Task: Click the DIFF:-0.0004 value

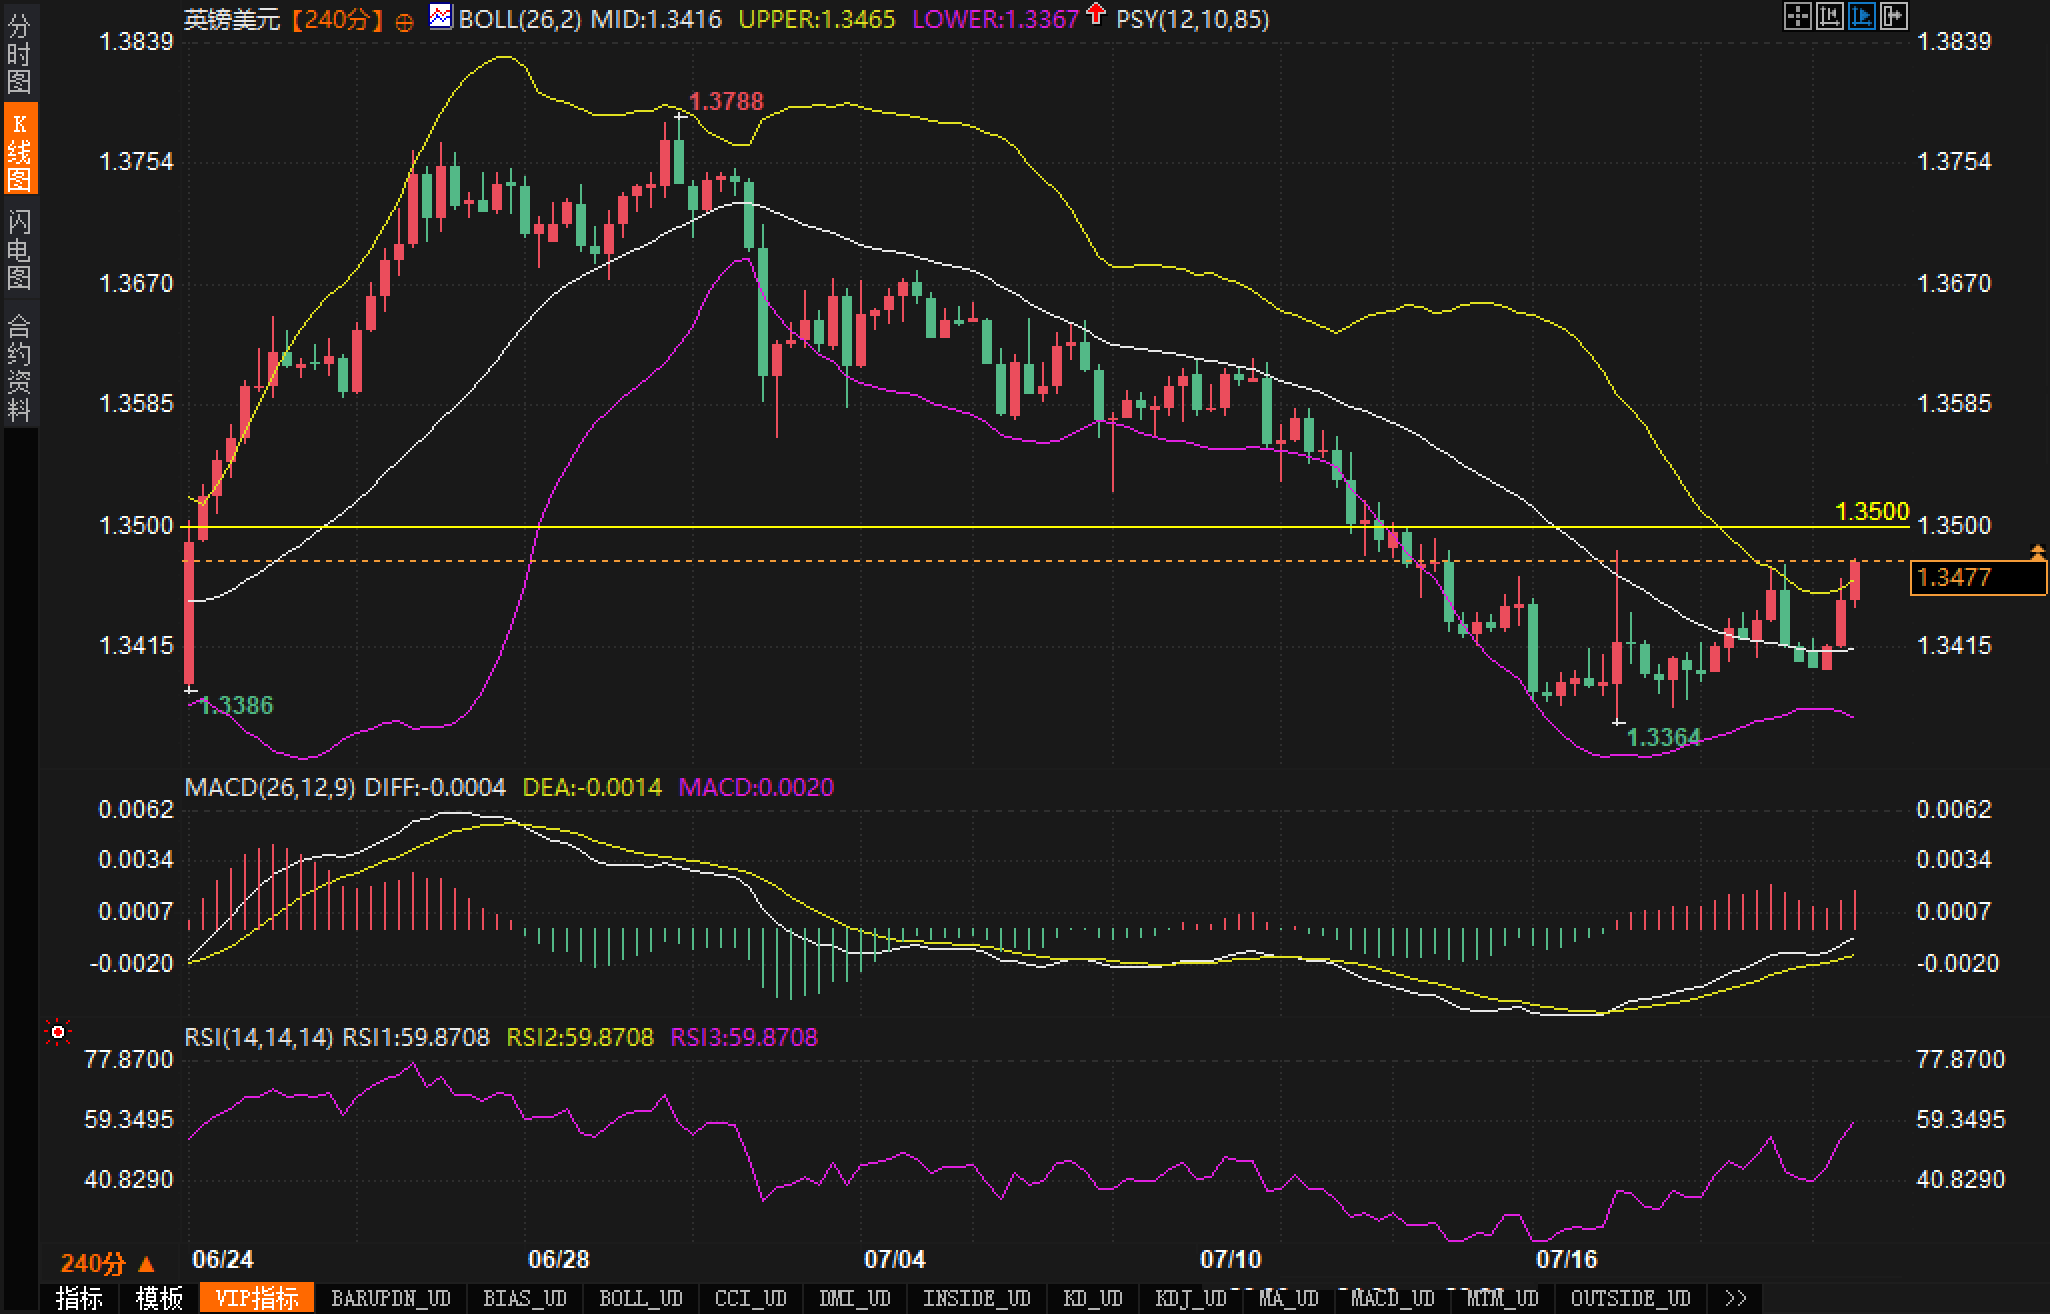Action: tap(435, 787)
